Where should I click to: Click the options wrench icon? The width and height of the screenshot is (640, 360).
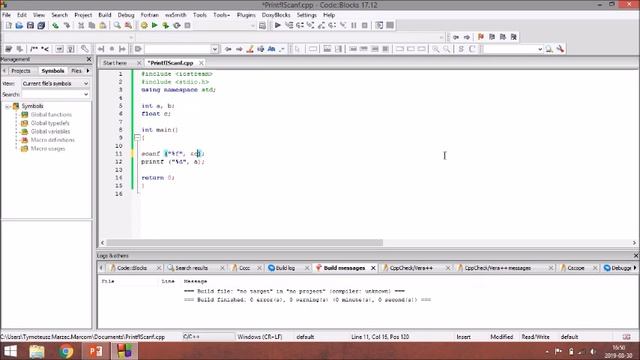tap(560, 49)
